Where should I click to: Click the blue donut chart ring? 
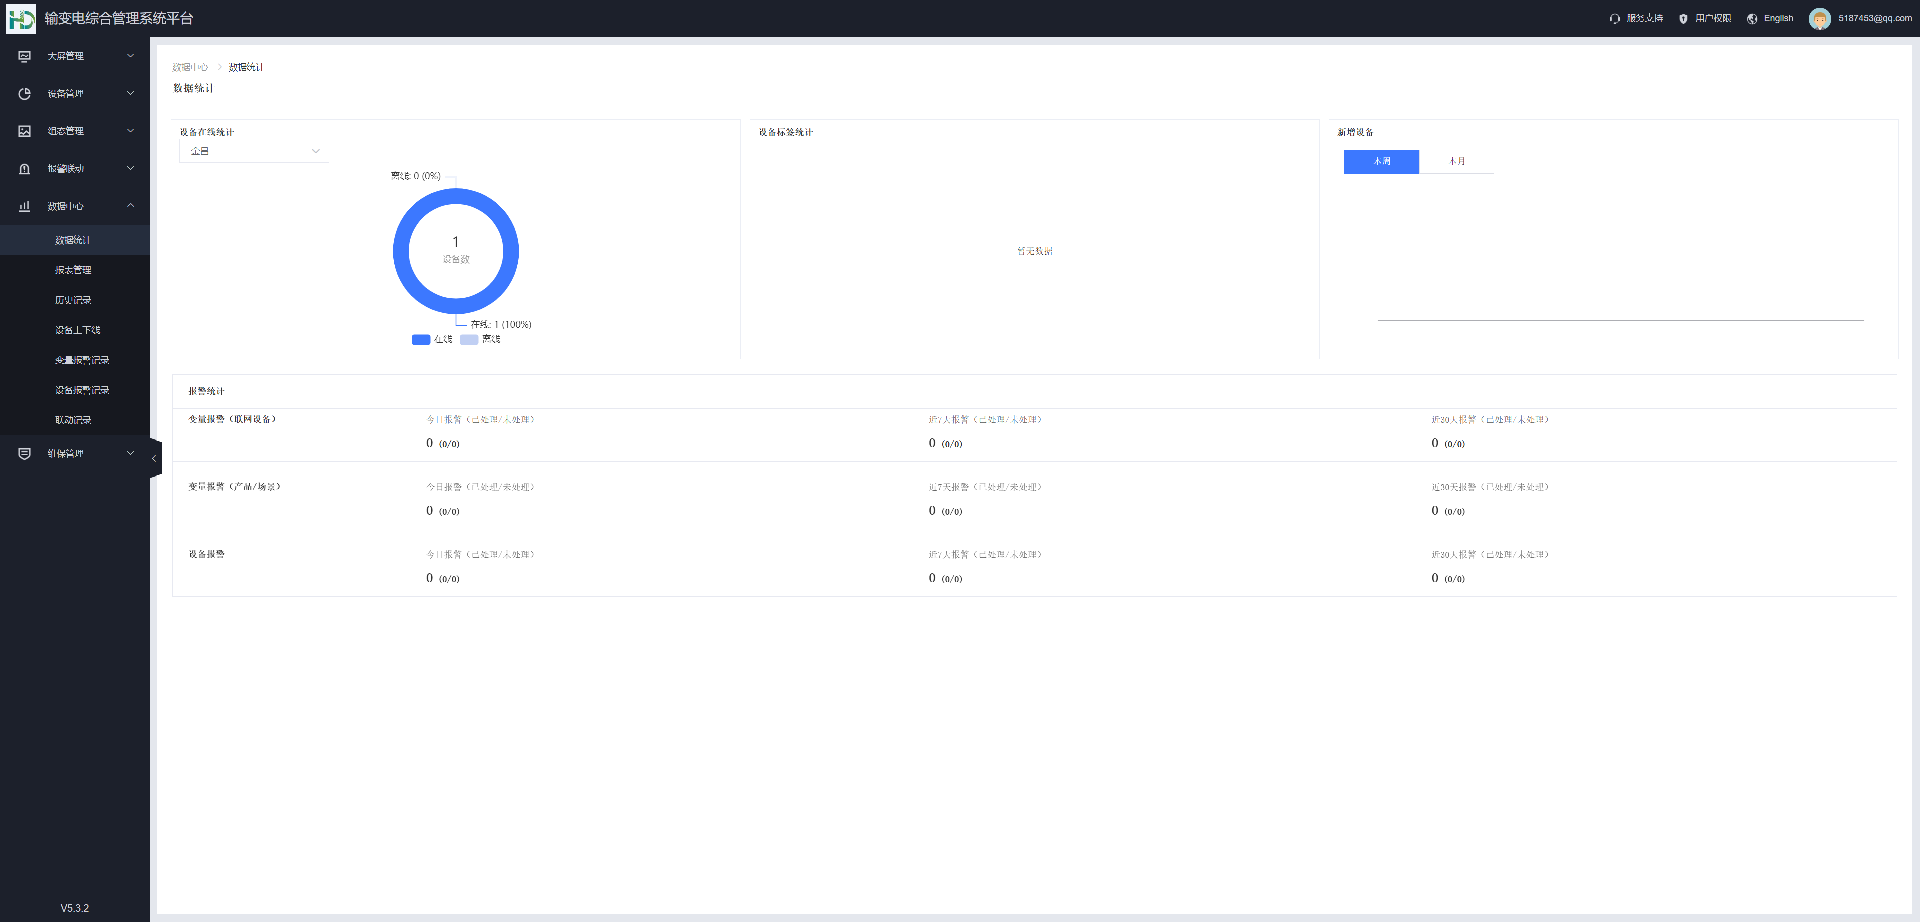400,251
